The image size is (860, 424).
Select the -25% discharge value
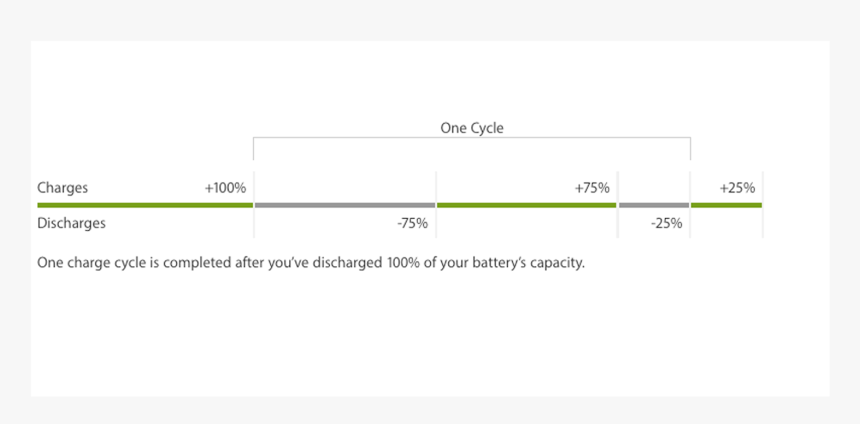pyautogui.click(x=666, y=224)
